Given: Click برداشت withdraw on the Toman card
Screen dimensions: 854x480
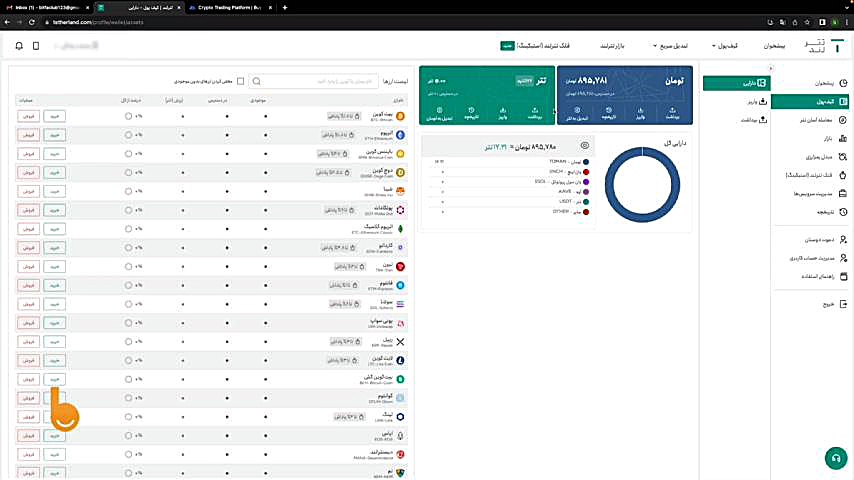Looking at the screenshot, I should click(x=672, y=113).
